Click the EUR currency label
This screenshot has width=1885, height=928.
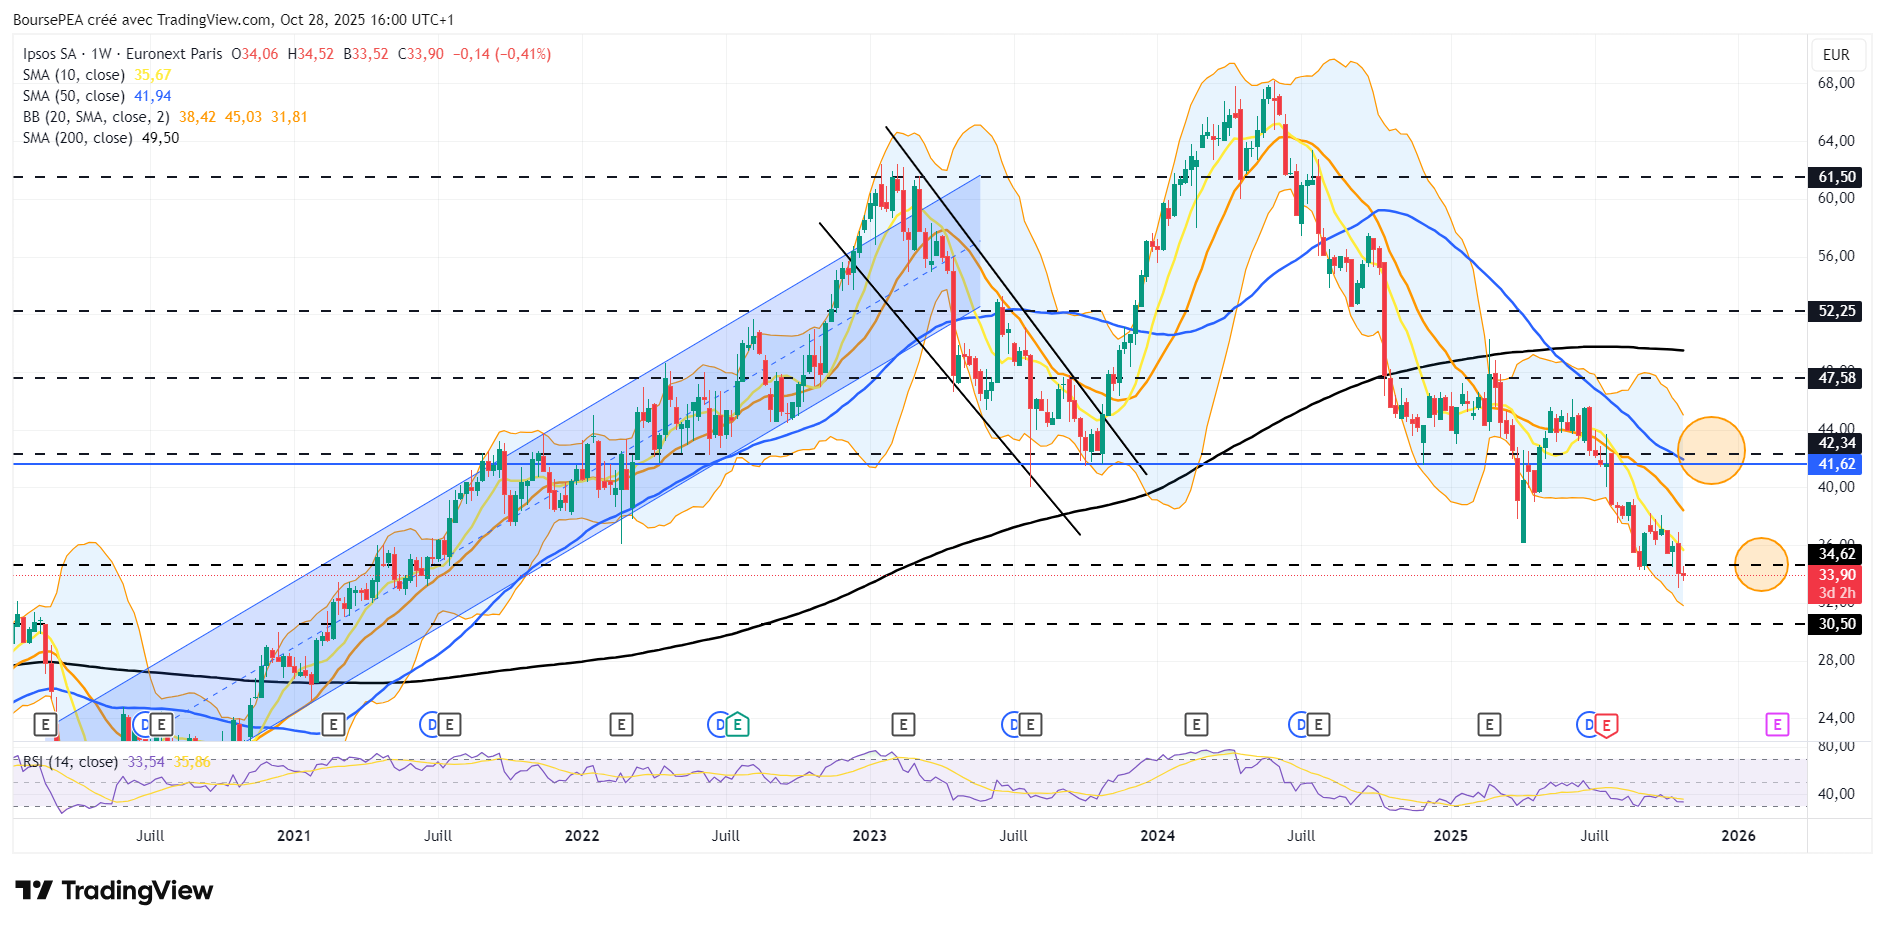[1836, 55]
